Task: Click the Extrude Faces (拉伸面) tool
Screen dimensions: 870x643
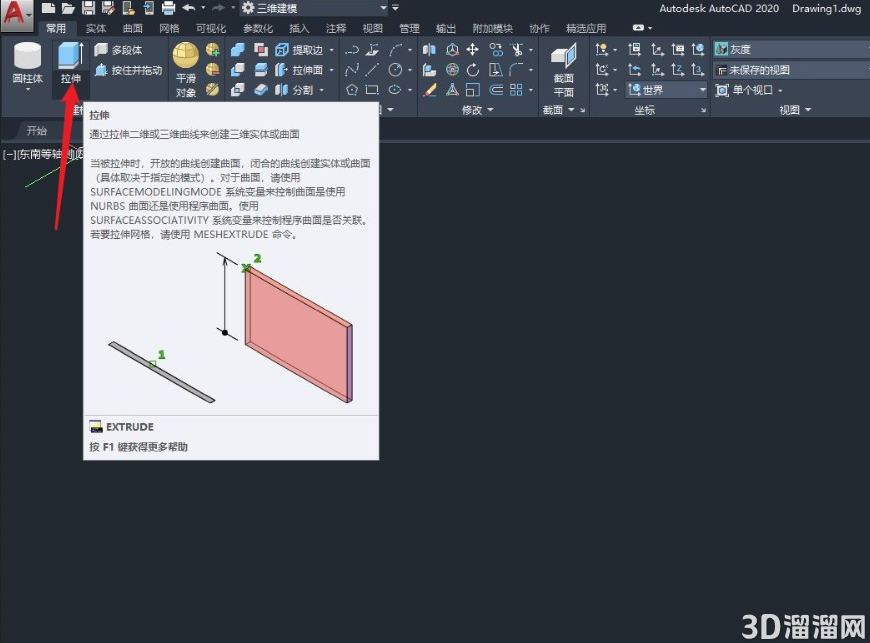Action: click(x=299, y=70)
